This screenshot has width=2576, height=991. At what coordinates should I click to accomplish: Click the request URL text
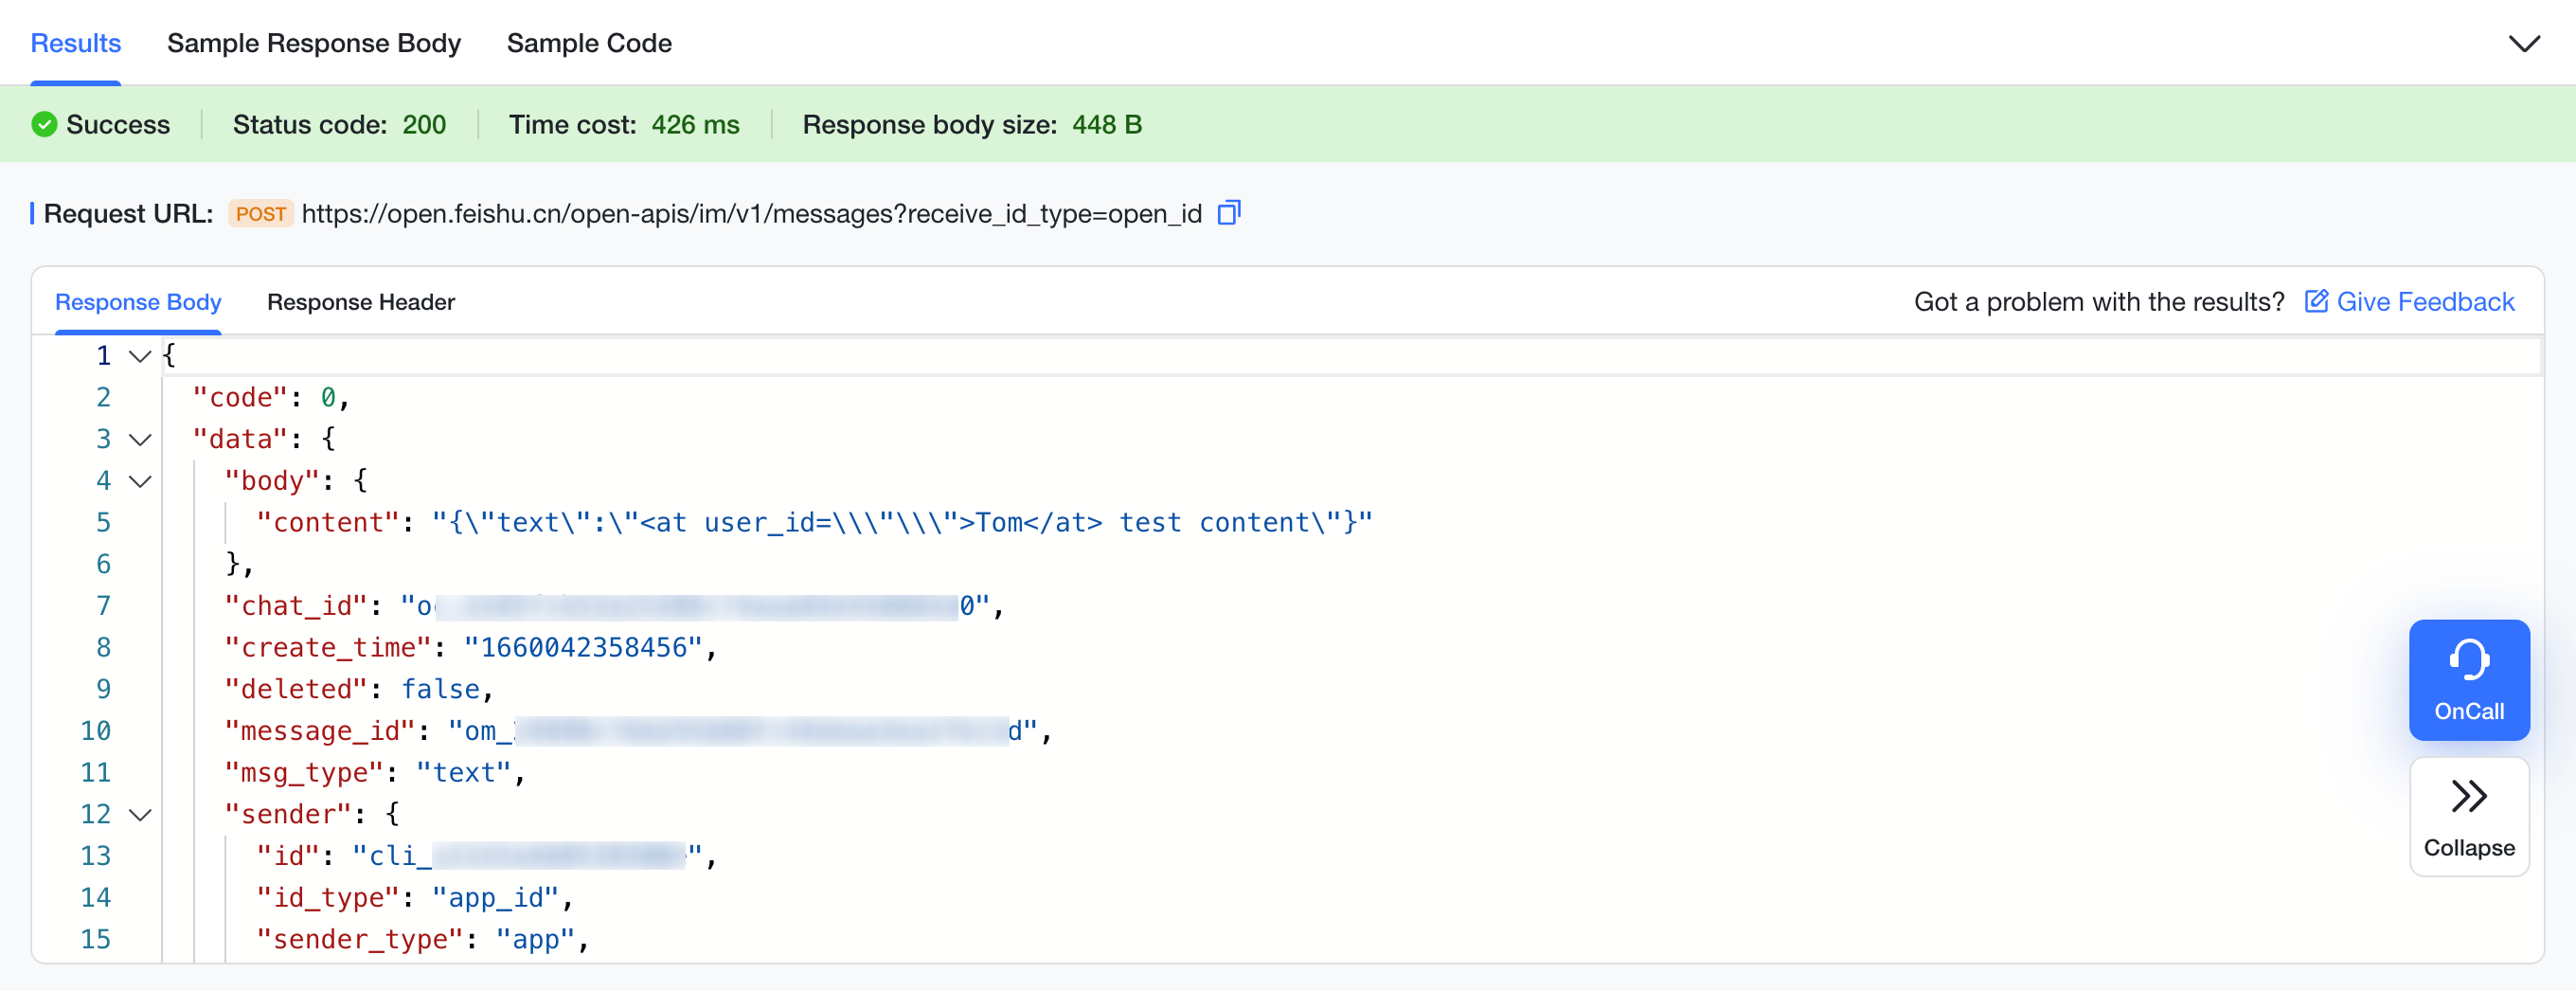[751, 214]
